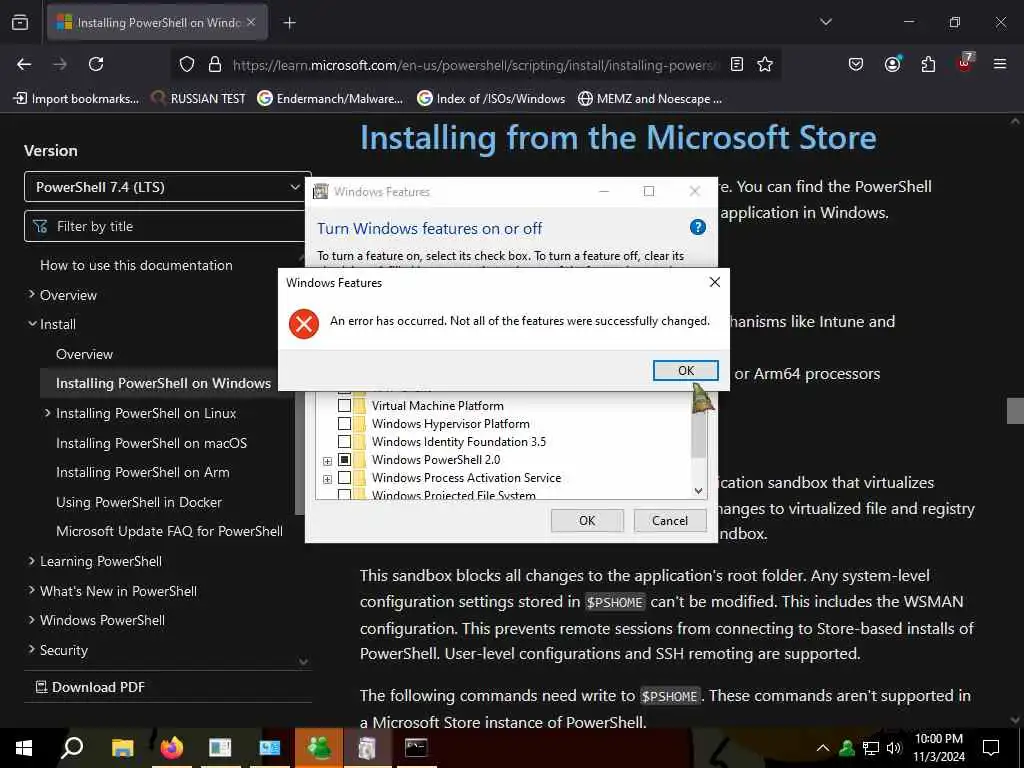Reload the page with the refresh icon
Viewport: 1024px width, 768px height.
(96, 64)
